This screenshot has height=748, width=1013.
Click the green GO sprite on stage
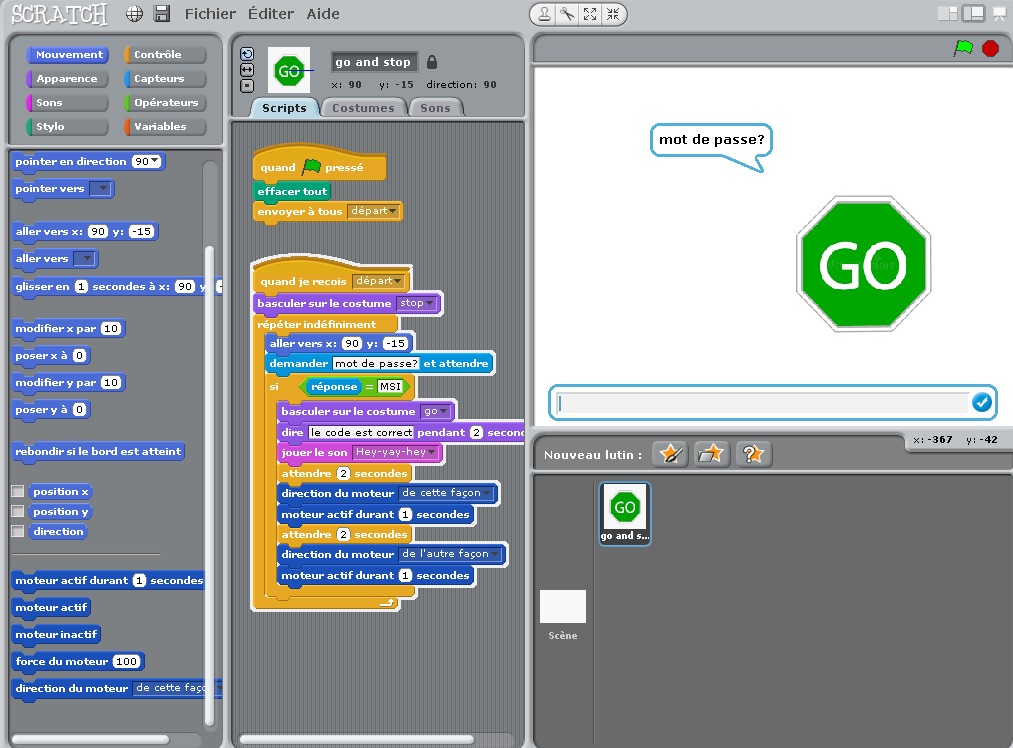point(863,264)
